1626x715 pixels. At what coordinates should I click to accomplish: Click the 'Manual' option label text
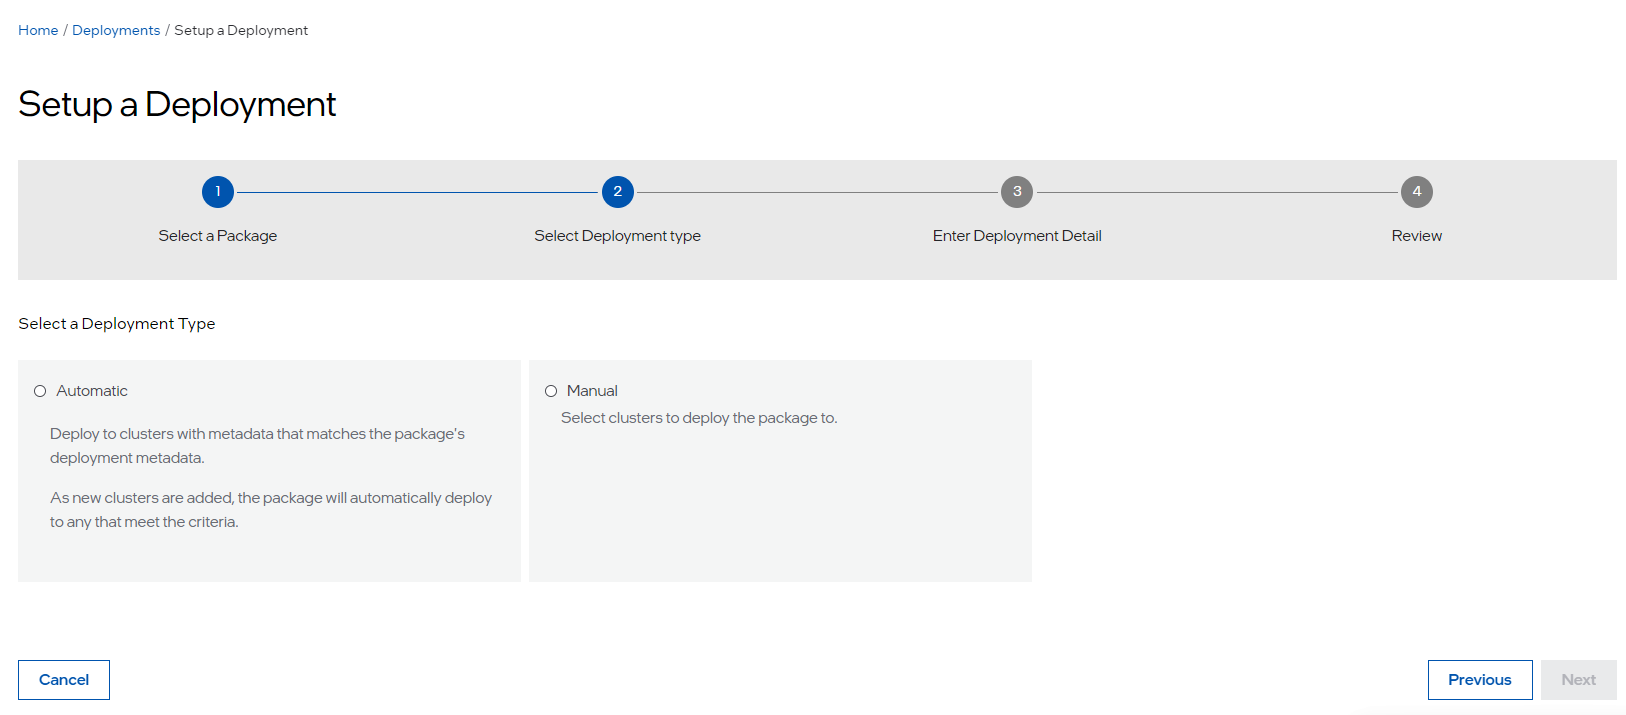(x=592, y=391)
